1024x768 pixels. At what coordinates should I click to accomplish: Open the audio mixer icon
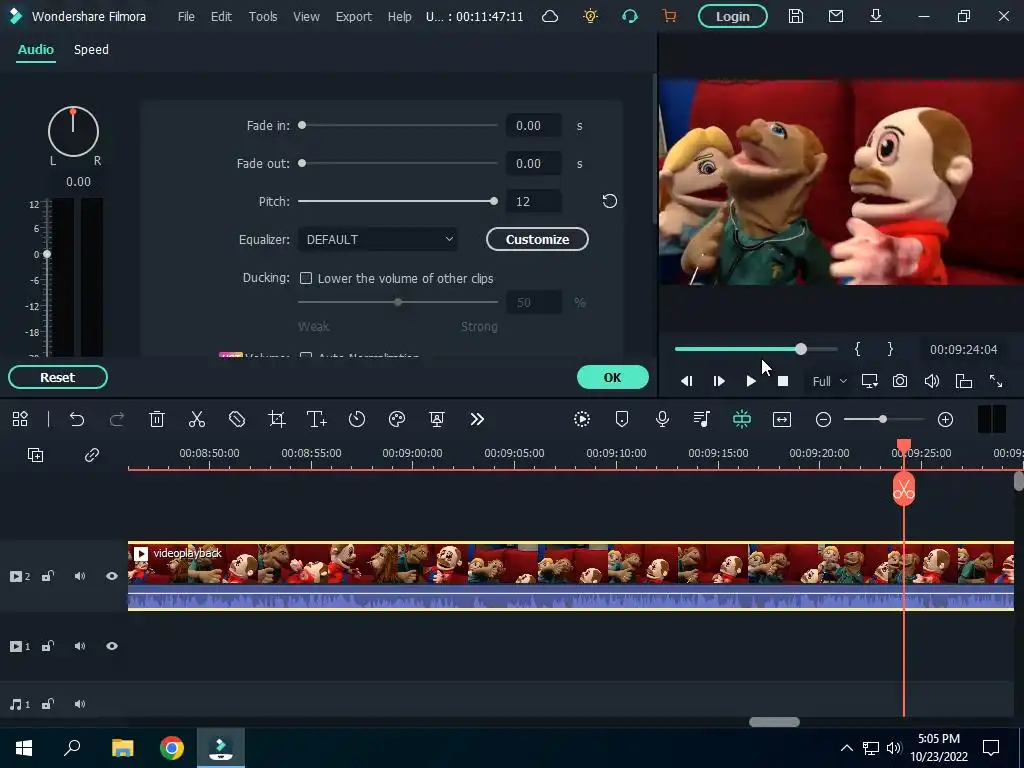[702, 419]
